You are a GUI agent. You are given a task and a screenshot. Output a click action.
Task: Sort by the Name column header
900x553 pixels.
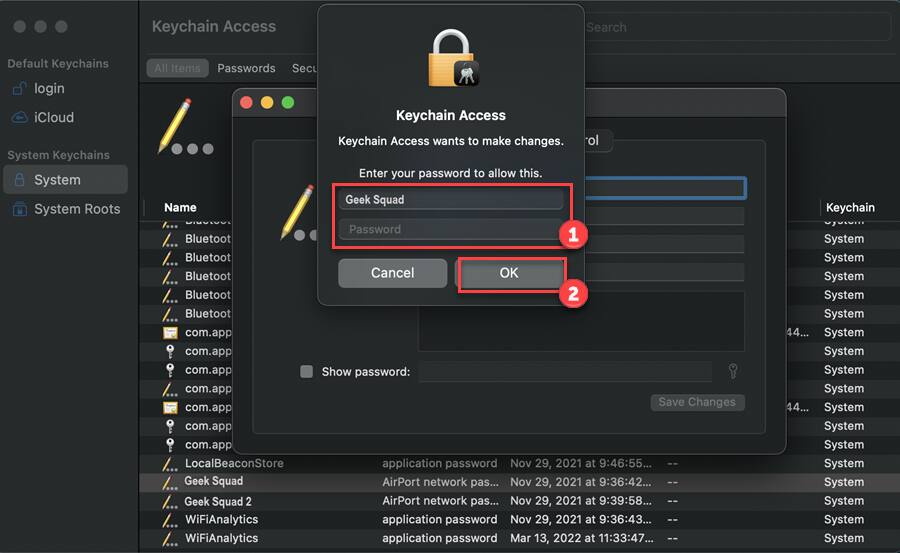(180, 207)
